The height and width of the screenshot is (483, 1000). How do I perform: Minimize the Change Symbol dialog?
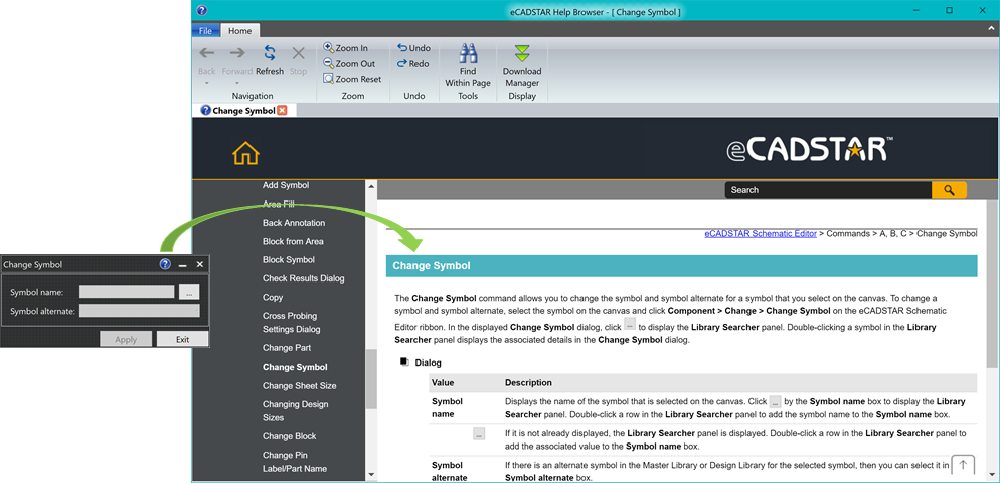(x=182, y=264)
